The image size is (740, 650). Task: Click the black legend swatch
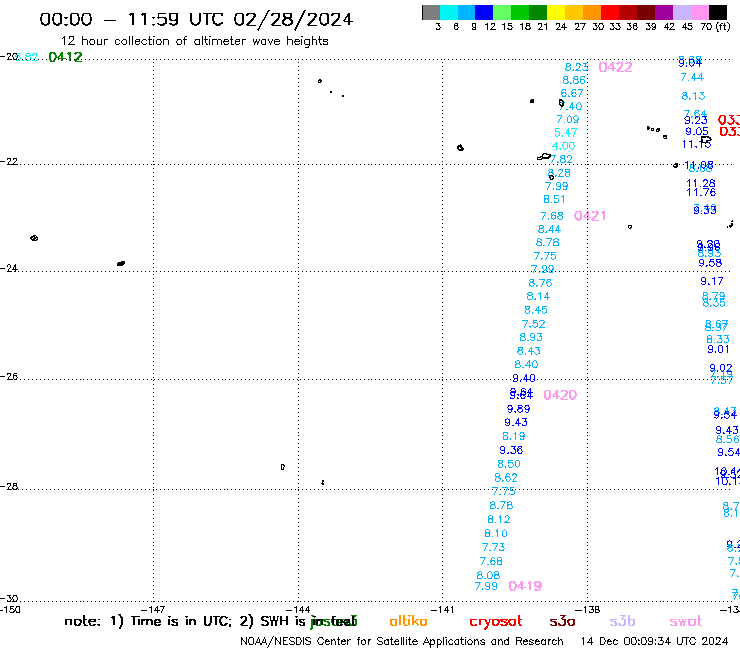718,12
